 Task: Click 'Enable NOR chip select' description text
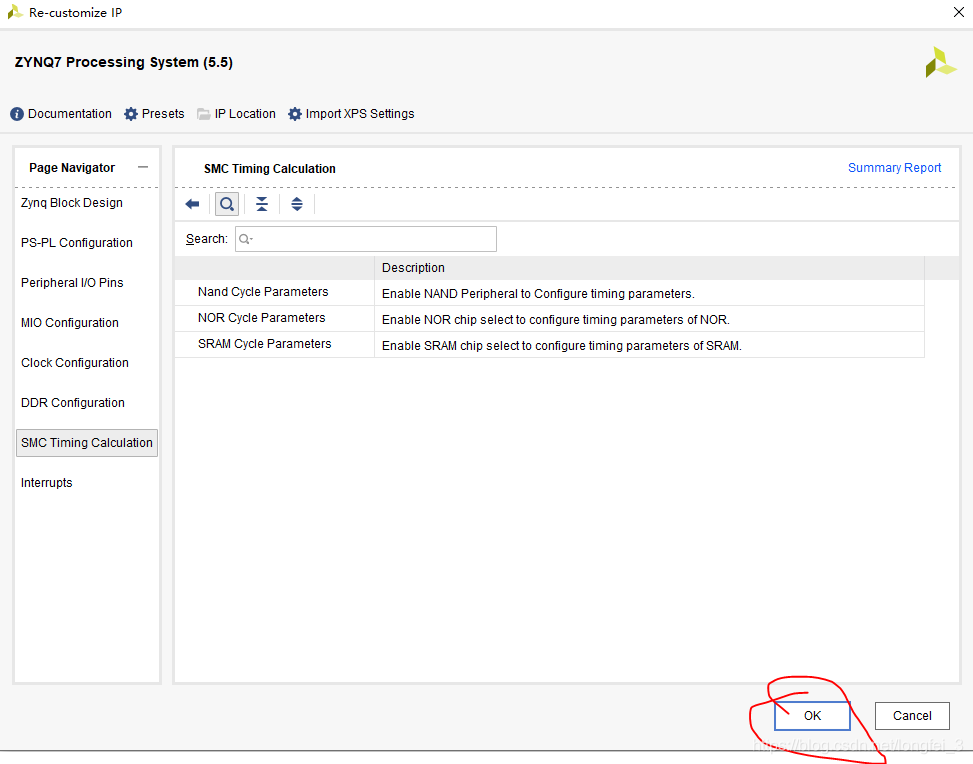[555, 320]
